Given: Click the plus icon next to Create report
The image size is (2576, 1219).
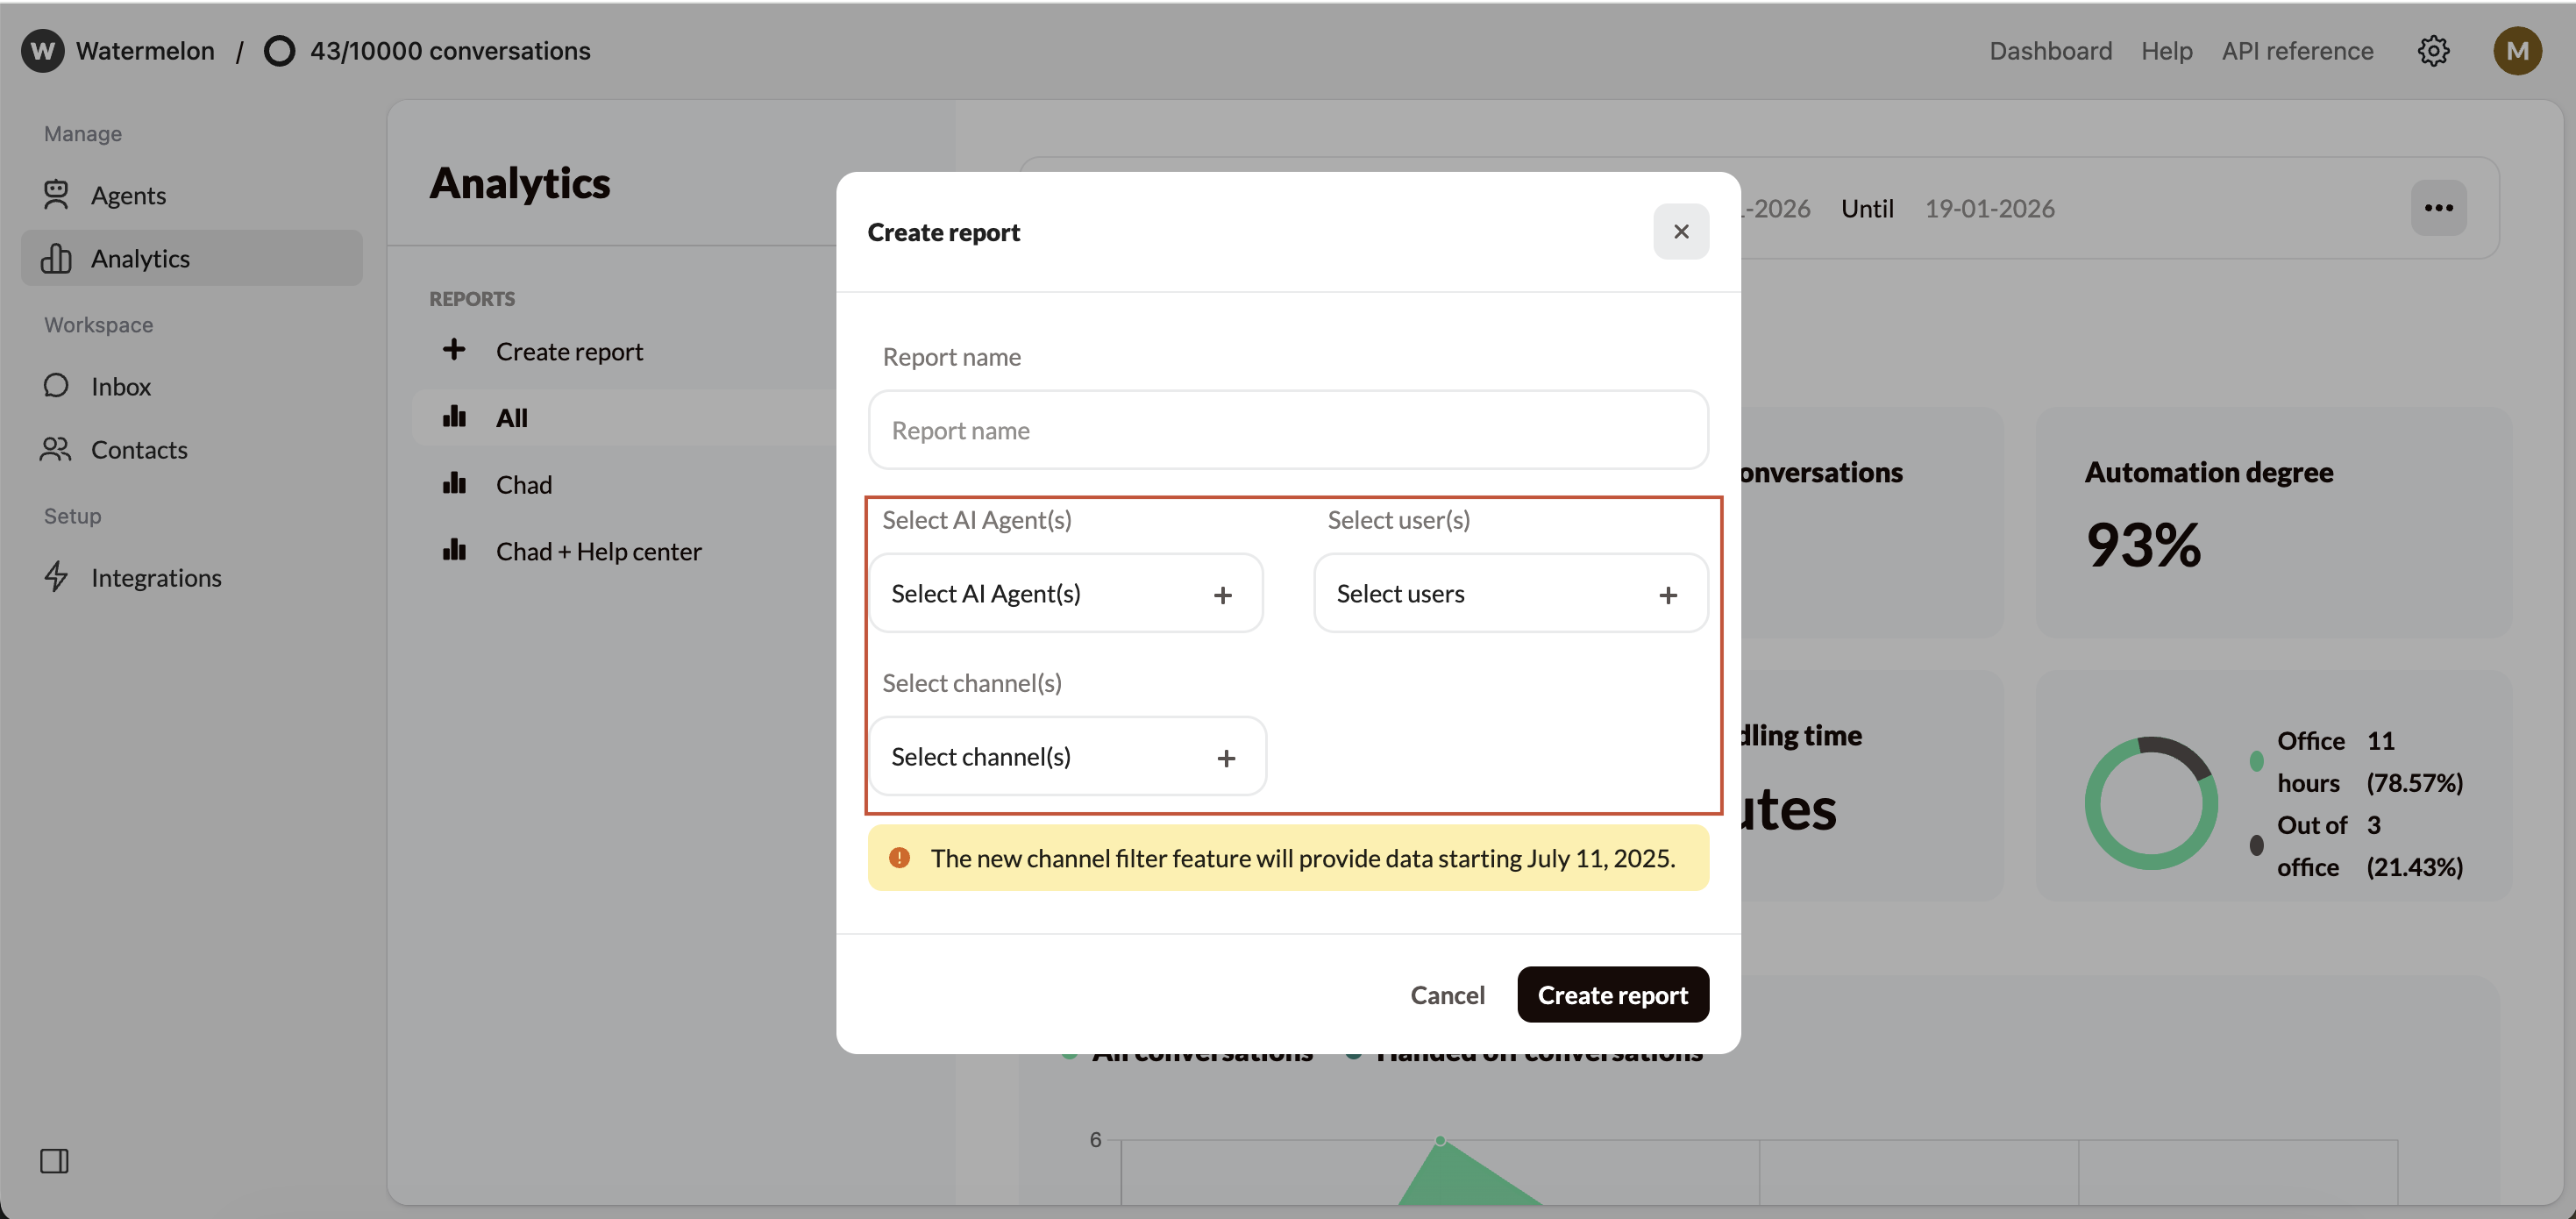Looking at the screenshot, I should (455, 350).
